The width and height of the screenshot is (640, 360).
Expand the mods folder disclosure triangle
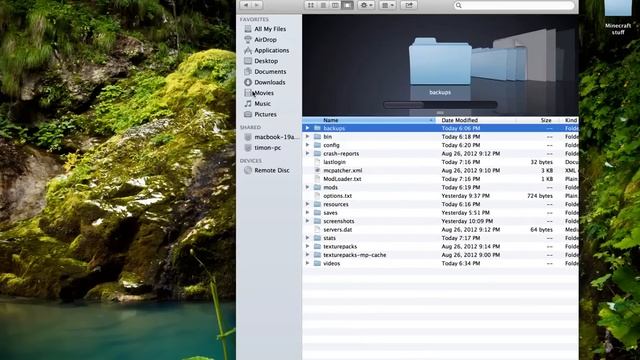tap(308, 187)
